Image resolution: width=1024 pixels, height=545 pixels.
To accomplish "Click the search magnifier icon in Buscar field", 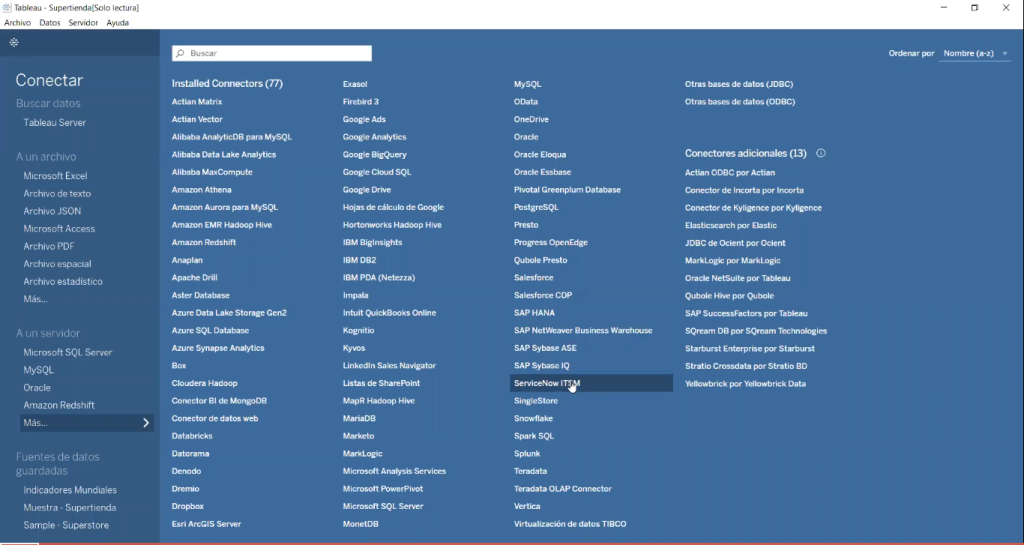I will 180,54.
